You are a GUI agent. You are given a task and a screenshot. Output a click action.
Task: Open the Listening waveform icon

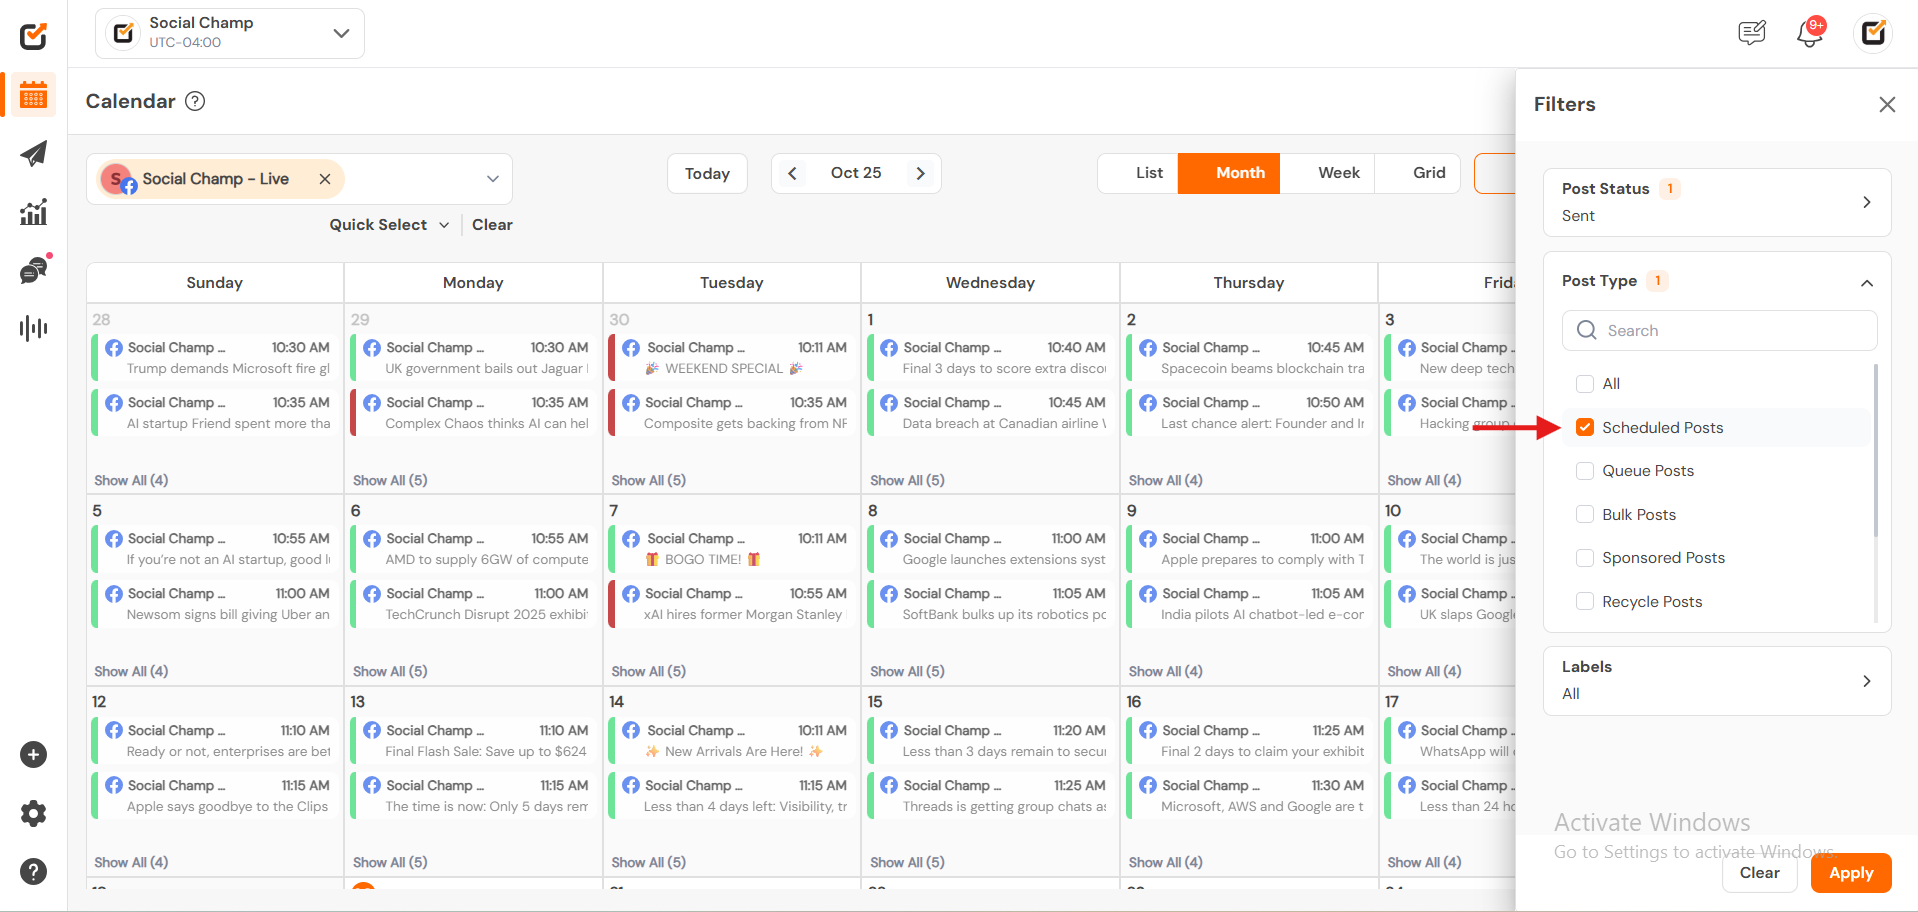(x=34, y=328)
